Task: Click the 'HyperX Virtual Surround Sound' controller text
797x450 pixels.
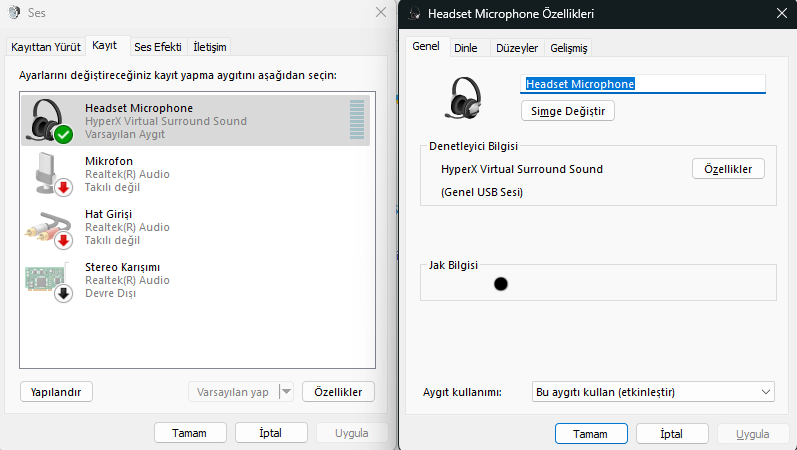Action: click(522, 169)
